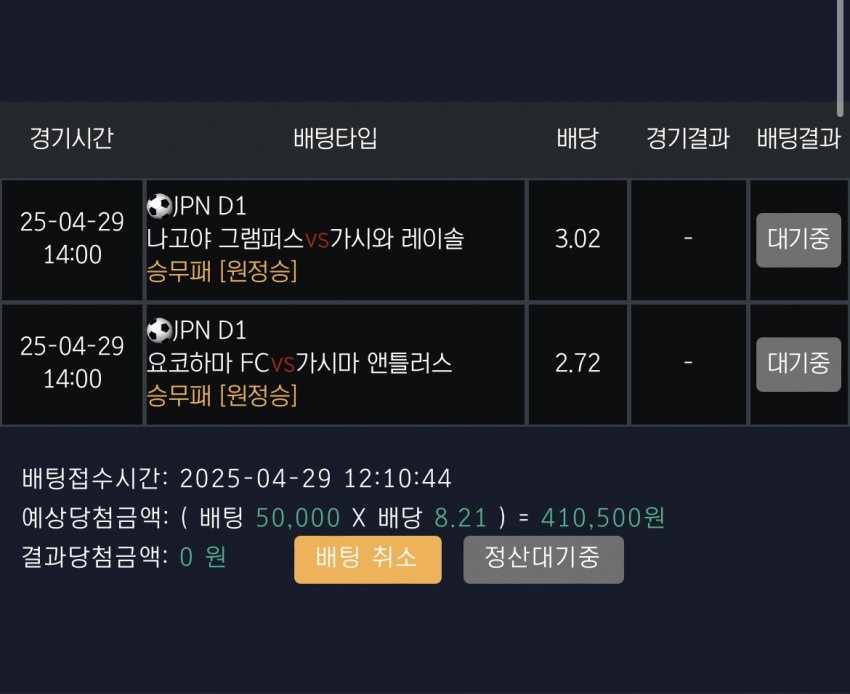Select the 경기시간 column header

[71, 139]
